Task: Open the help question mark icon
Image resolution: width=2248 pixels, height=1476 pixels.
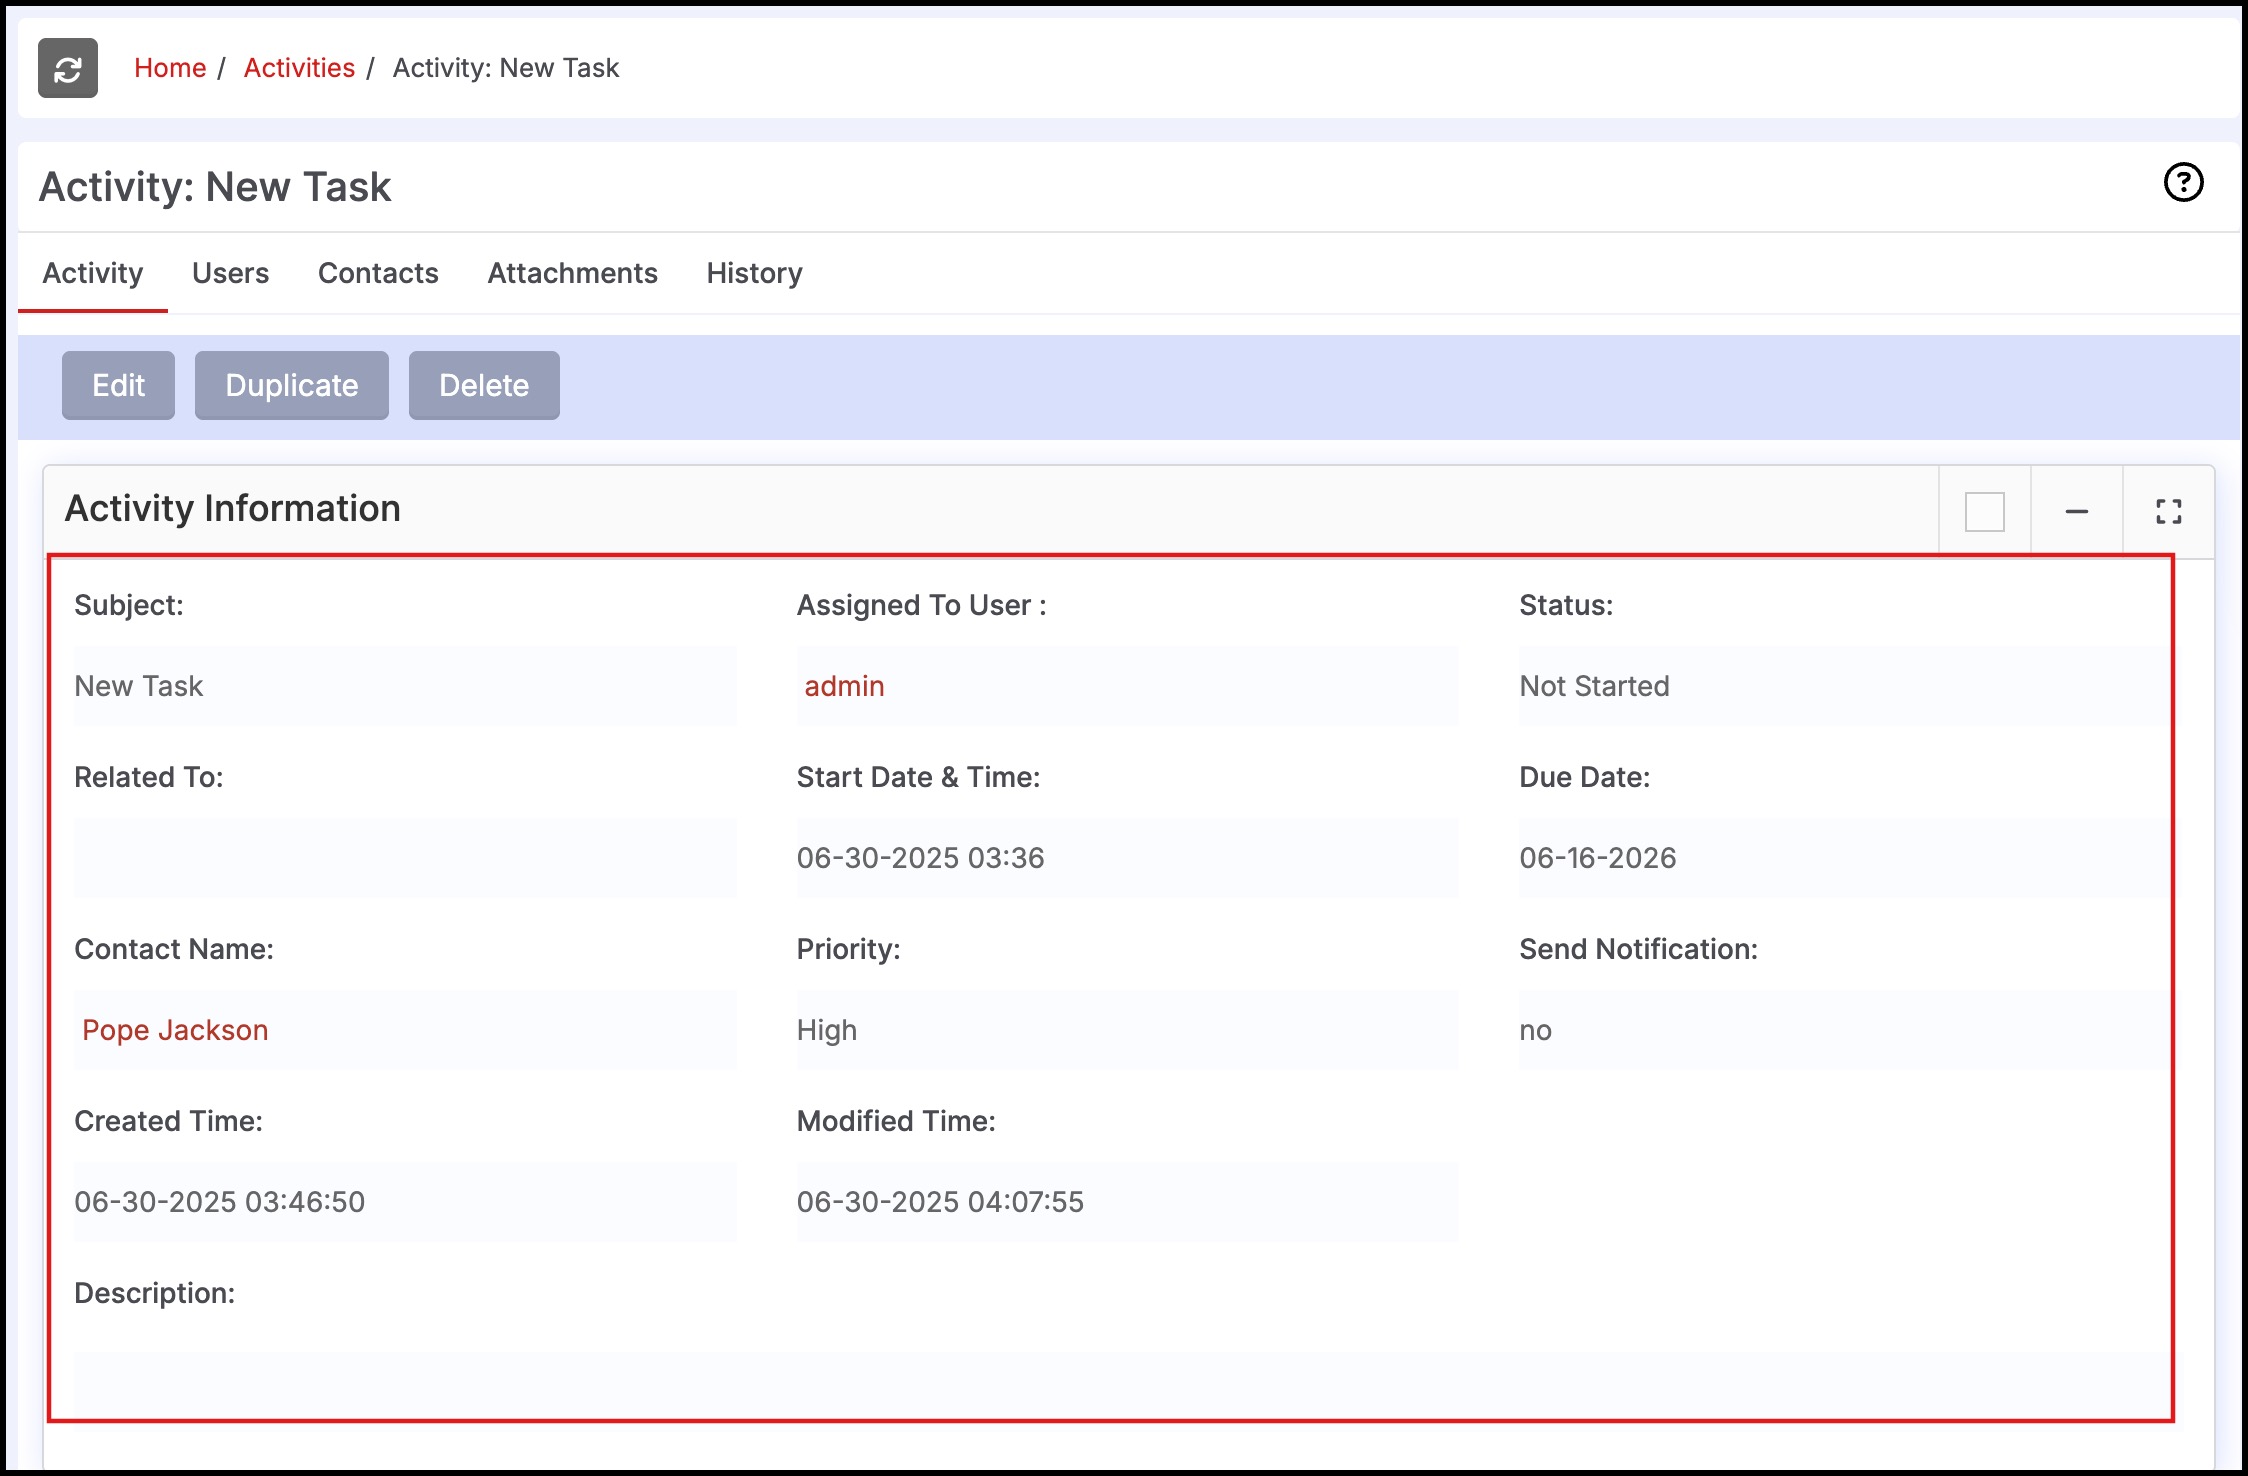Action: click(x=2183, y=183)
